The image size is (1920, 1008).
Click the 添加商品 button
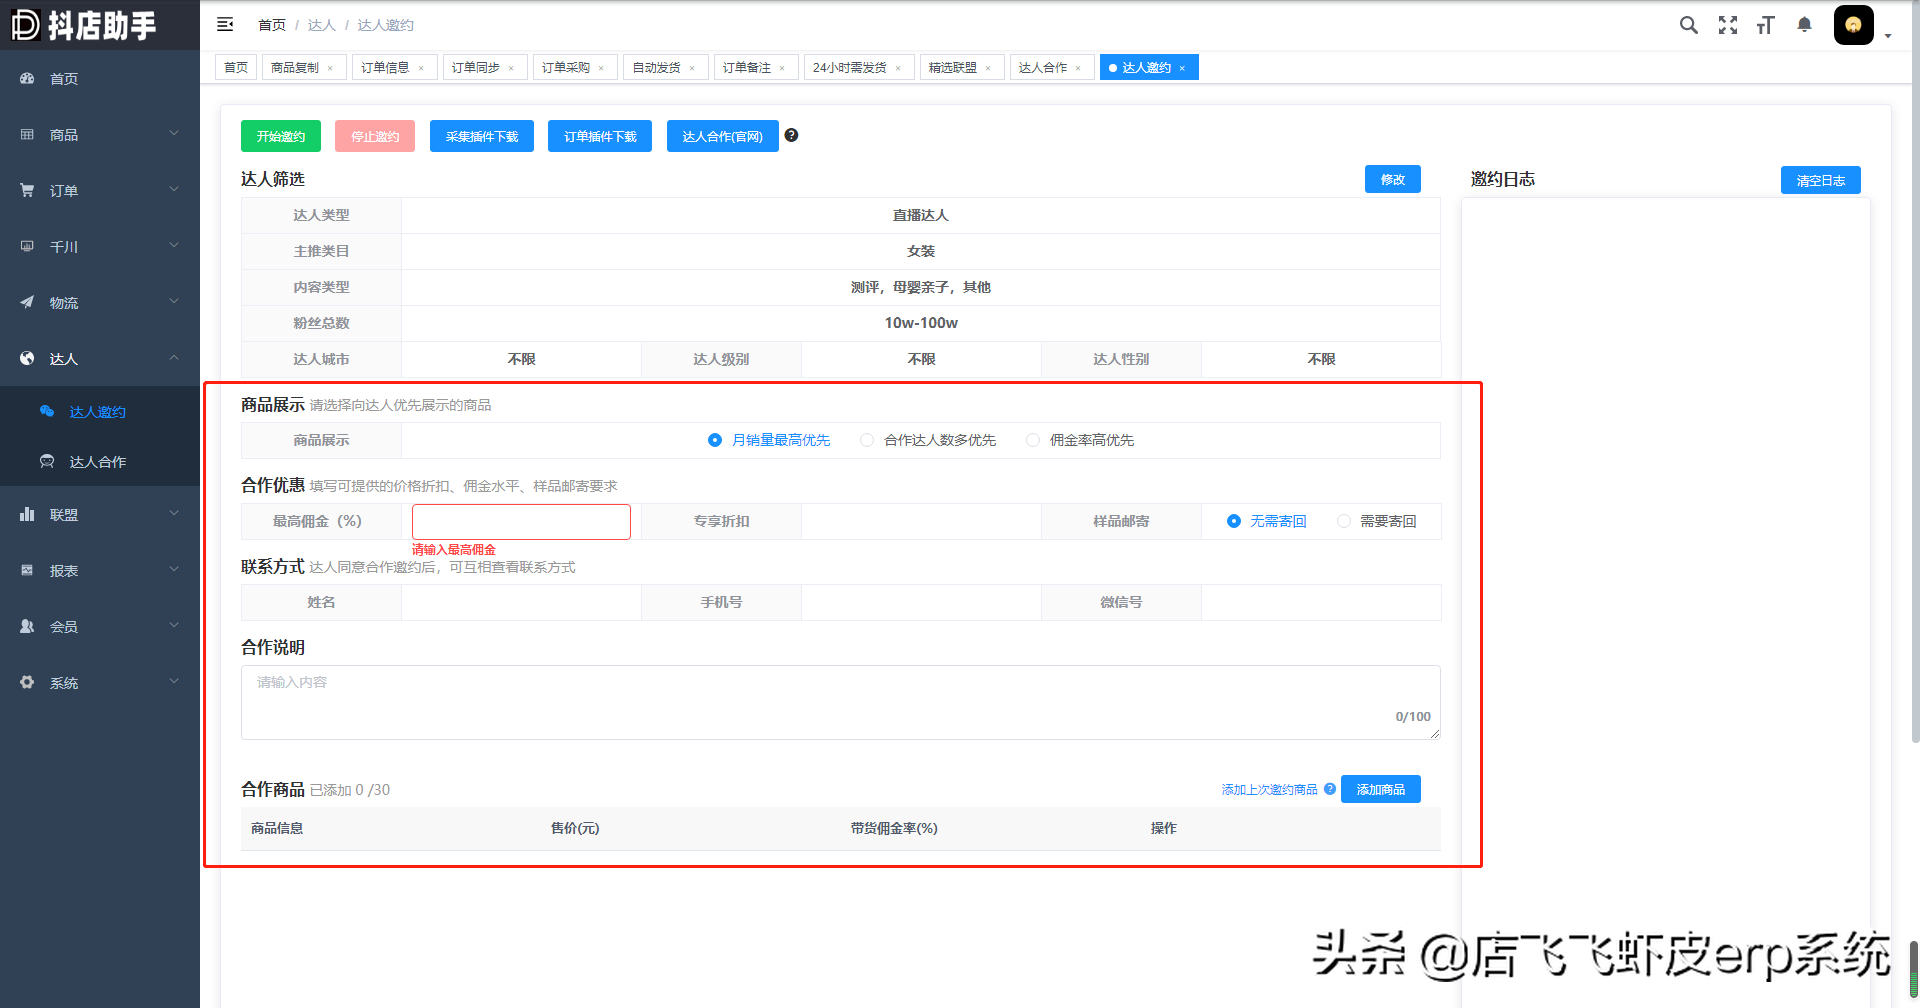[x=1381, y=789]
